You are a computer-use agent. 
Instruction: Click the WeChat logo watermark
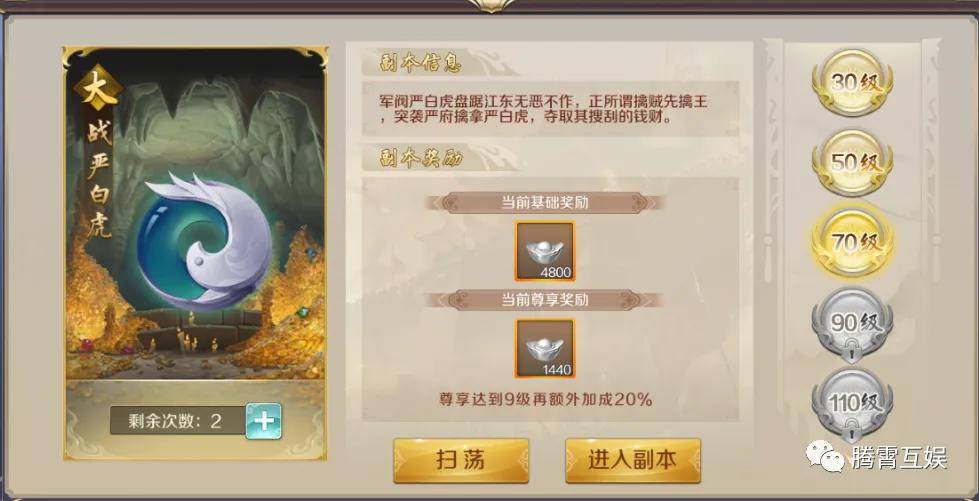825,455
